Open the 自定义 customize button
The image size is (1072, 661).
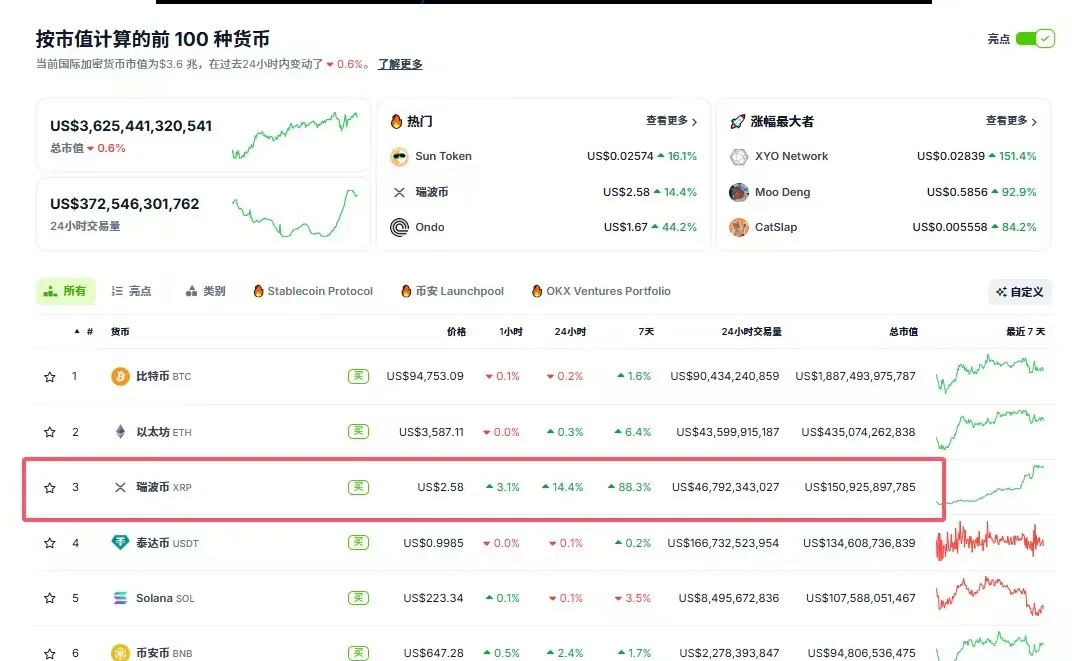1020,292
